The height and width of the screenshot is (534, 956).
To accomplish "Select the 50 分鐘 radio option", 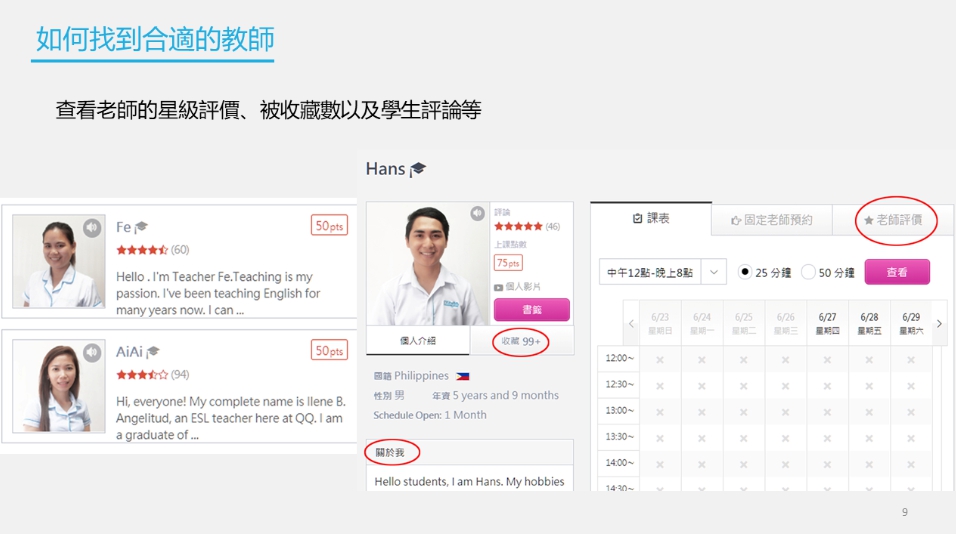I will coord(809,272).
